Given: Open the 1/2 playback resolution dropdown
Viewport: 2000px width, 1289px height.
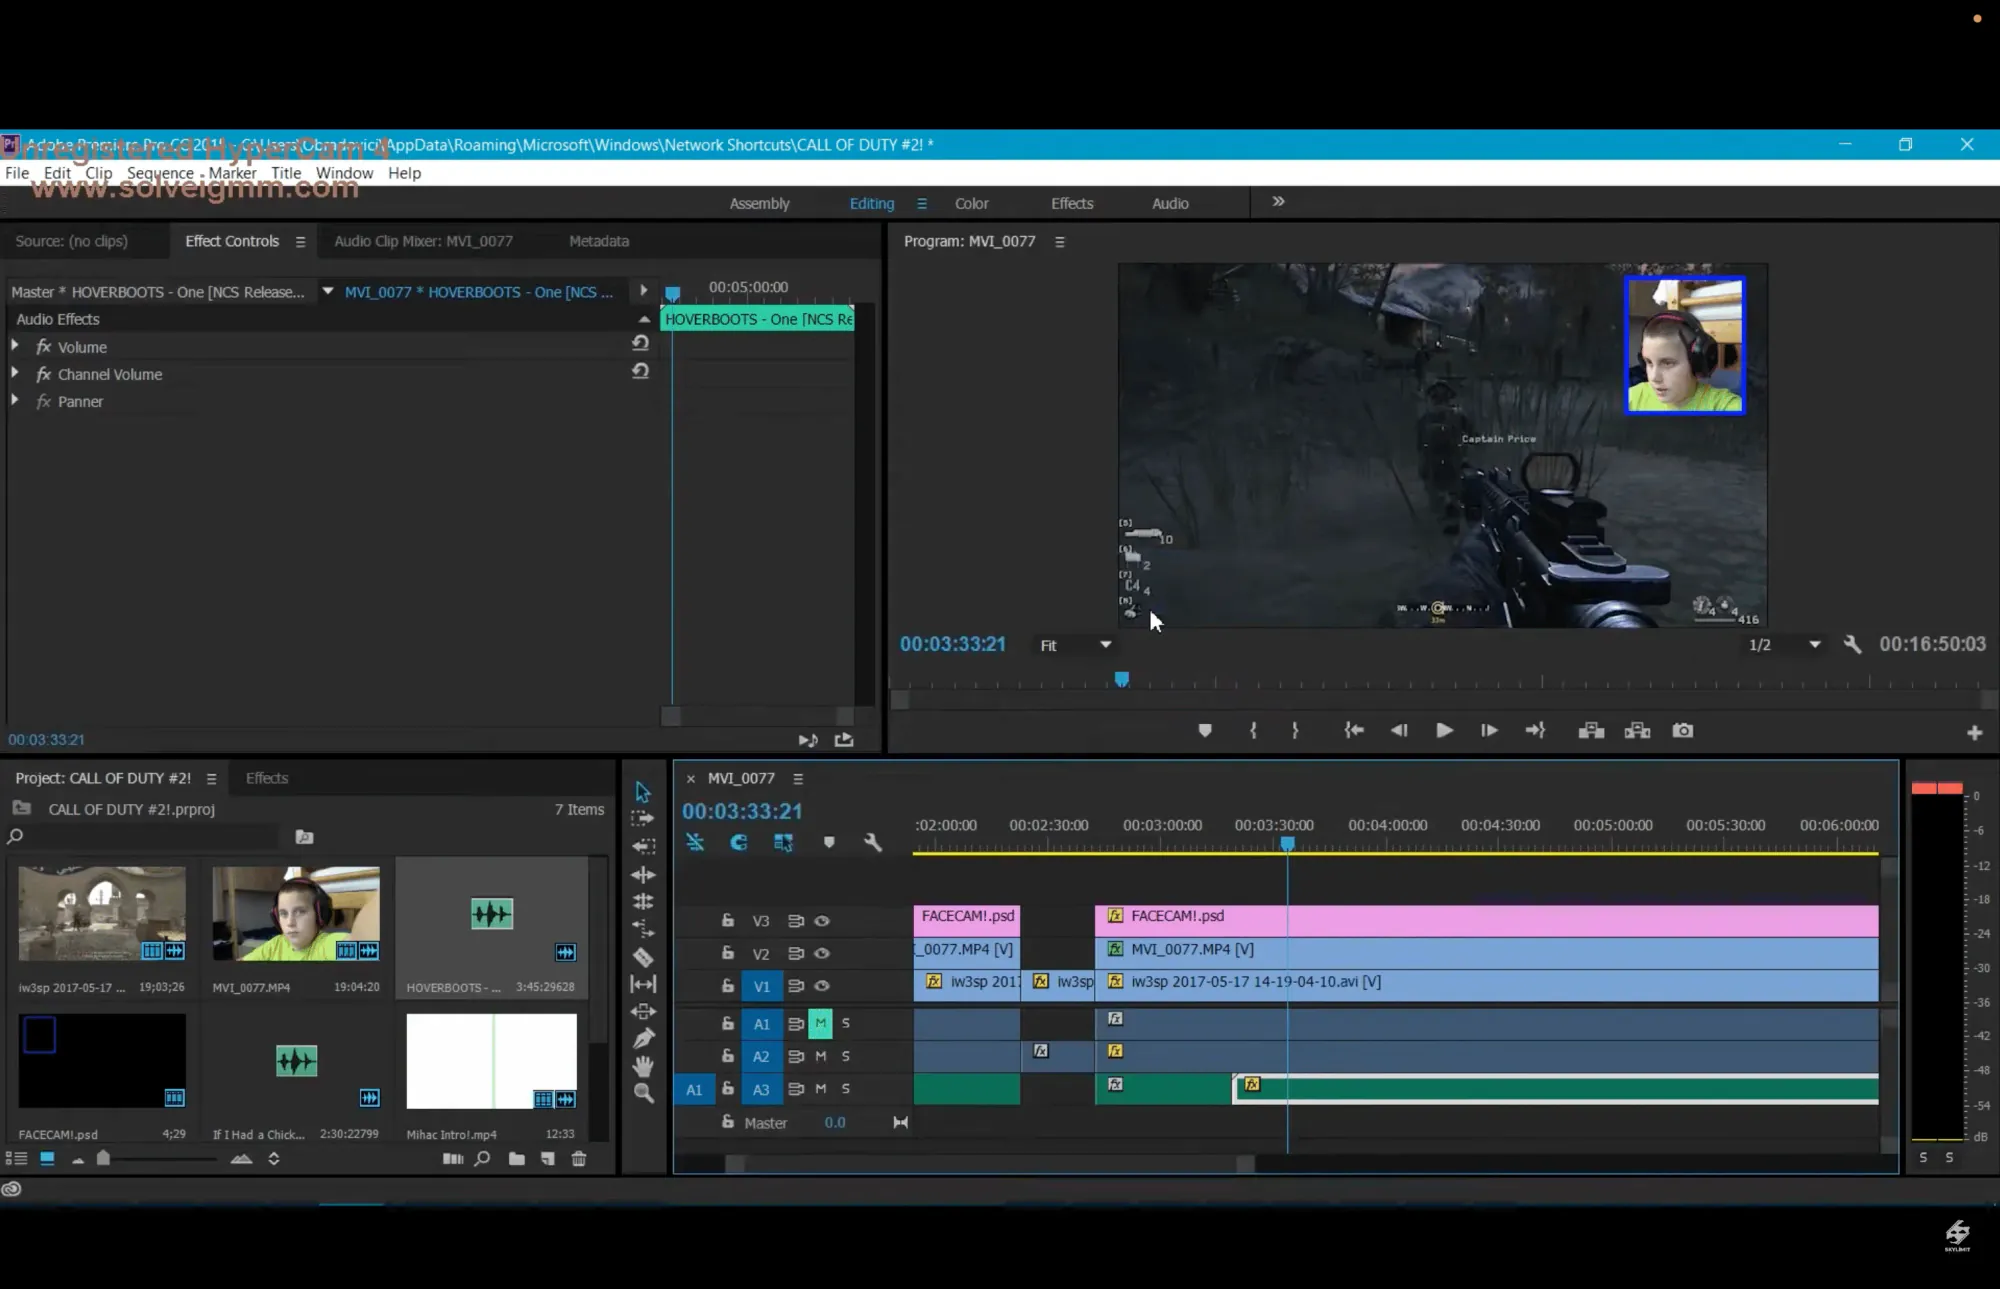Looking at the screenshot, I should pyautogui.click(x=1785, y=645).
